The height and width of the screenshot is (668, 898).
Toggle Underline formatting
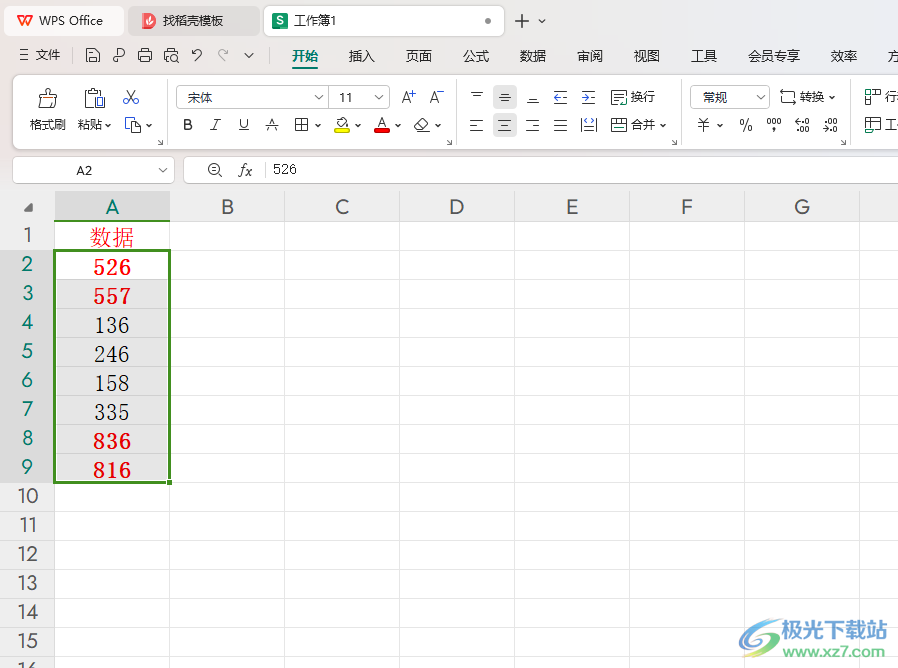pyautogui.click(x=244, y=125)
